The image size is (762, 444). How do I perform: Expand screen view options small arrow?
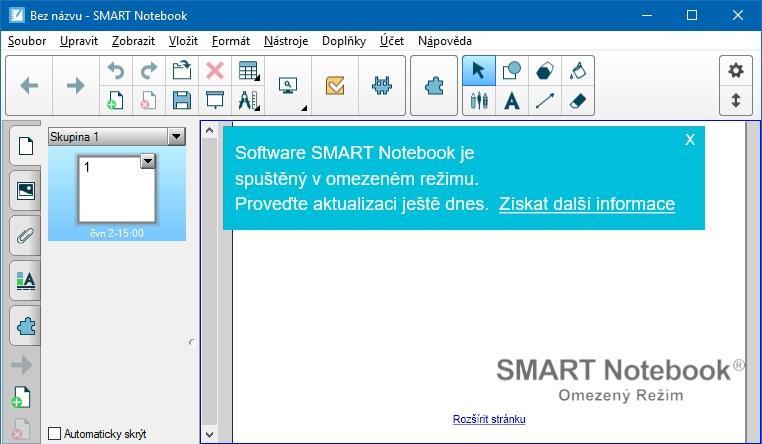(304, 108)
